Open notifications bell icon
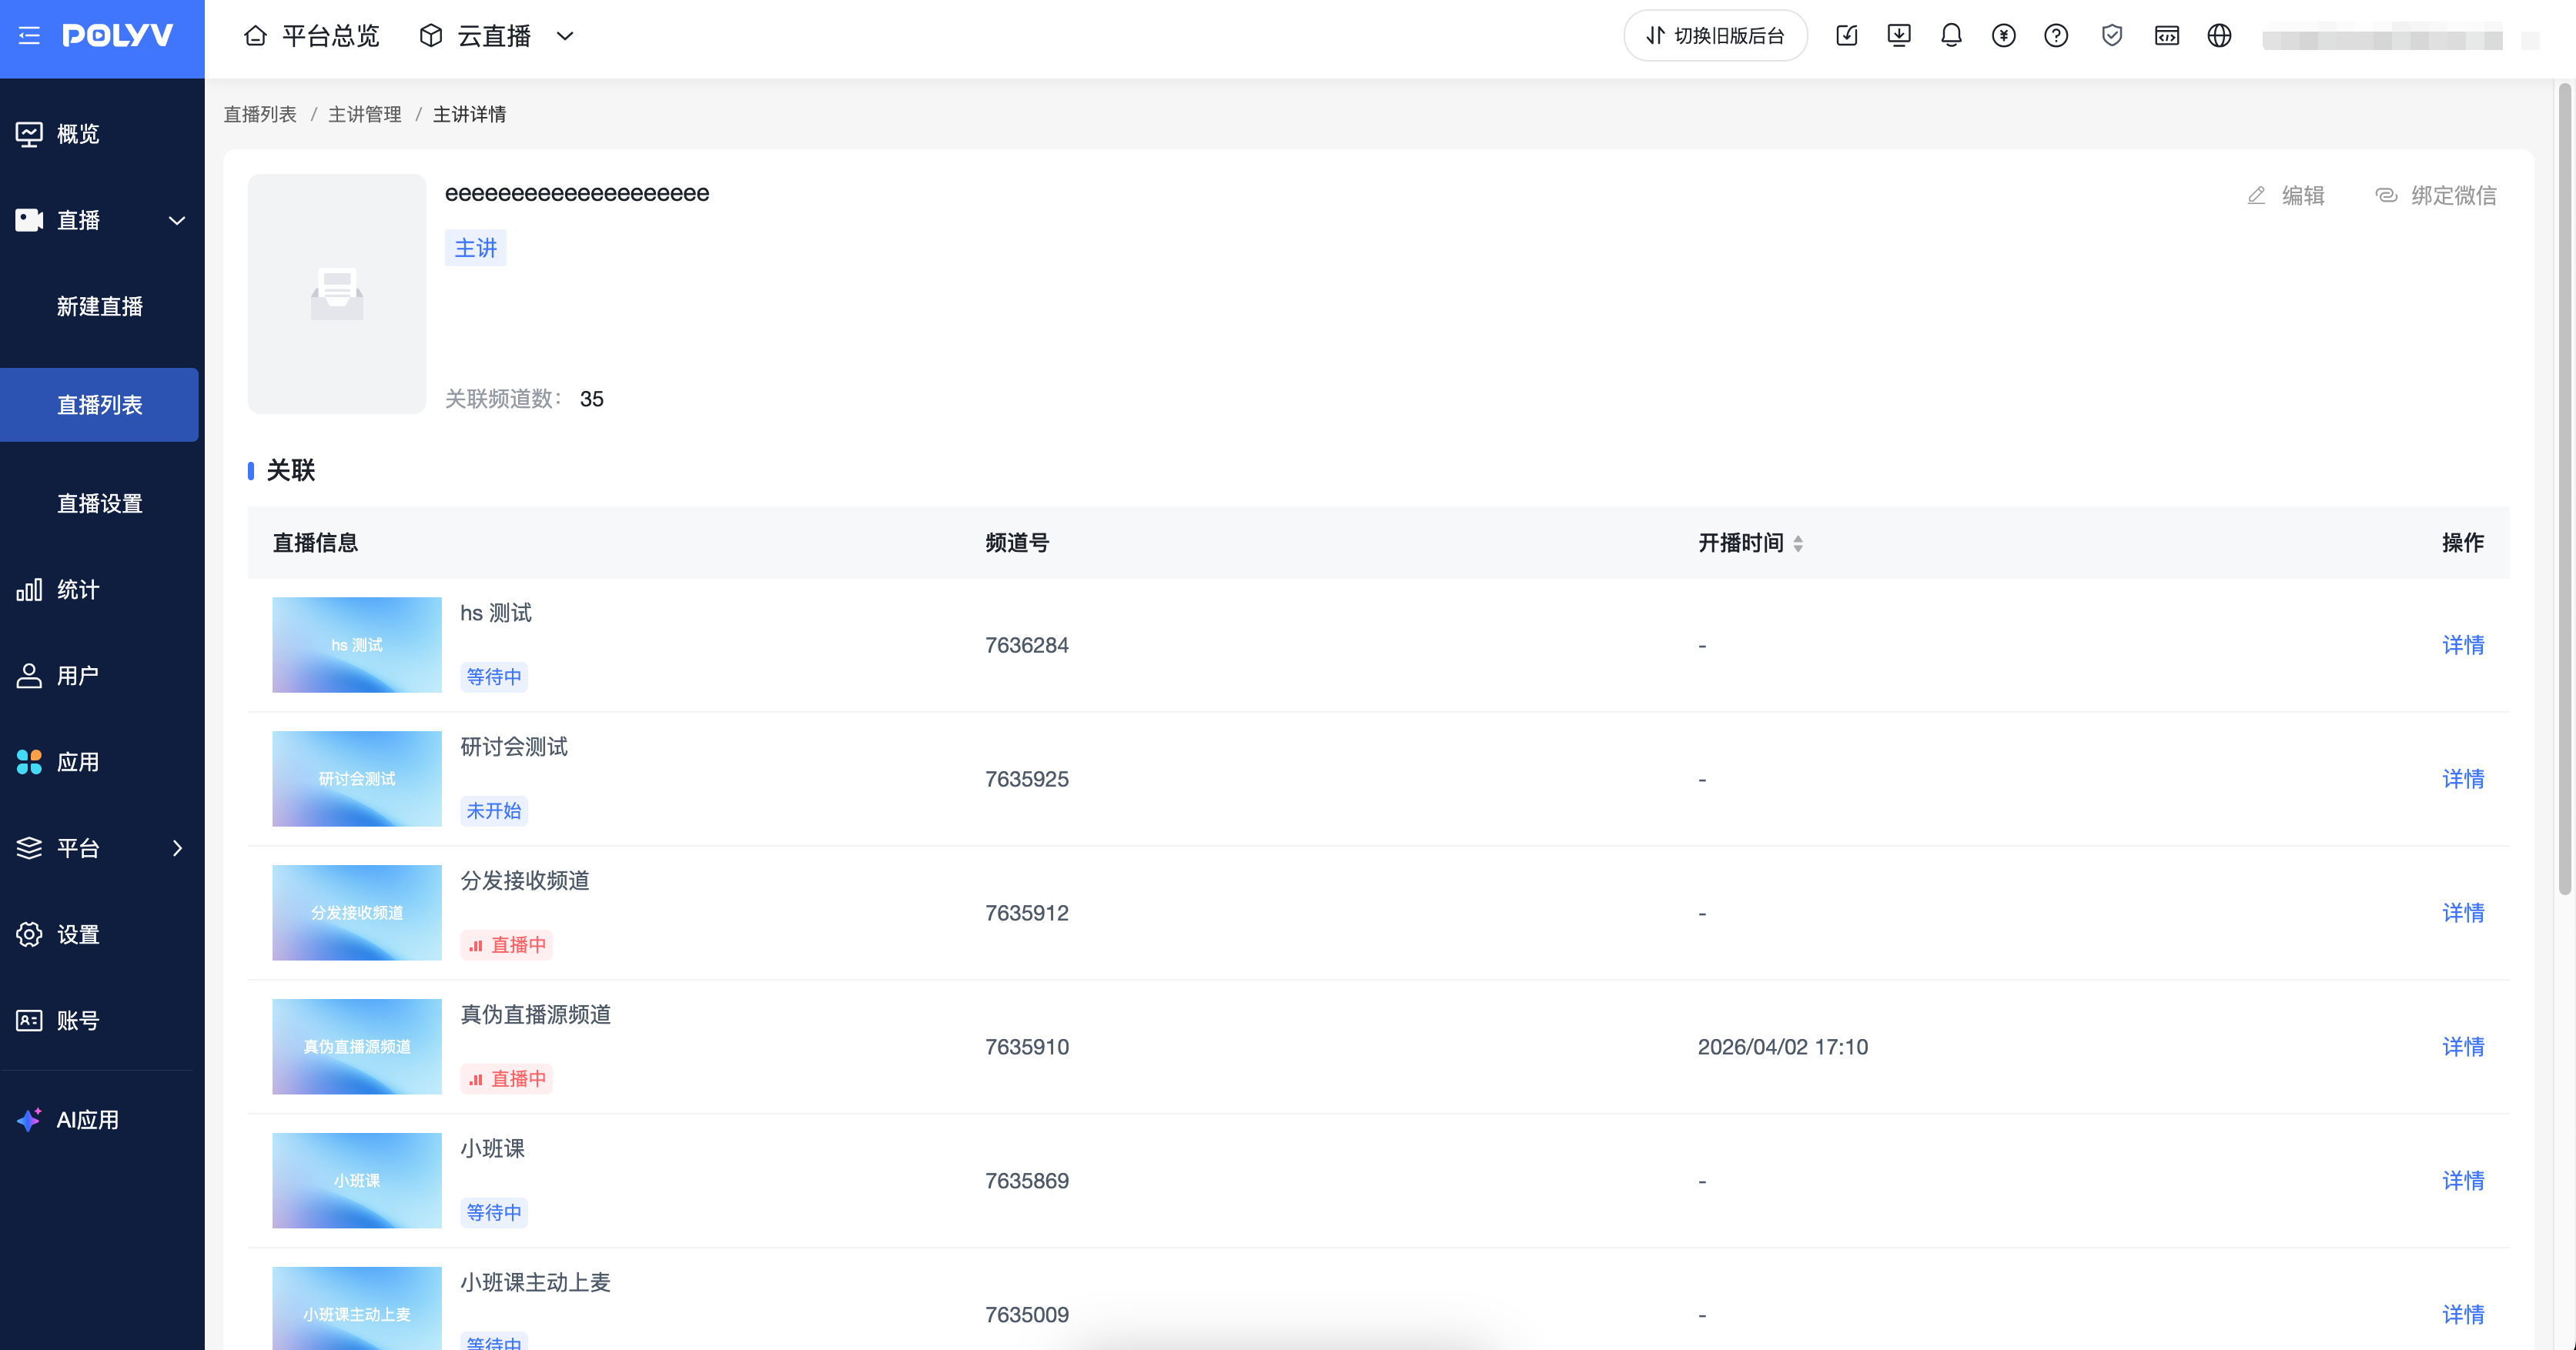2576x1350 pixels. pyautogui.click(x=1951, y=36)
